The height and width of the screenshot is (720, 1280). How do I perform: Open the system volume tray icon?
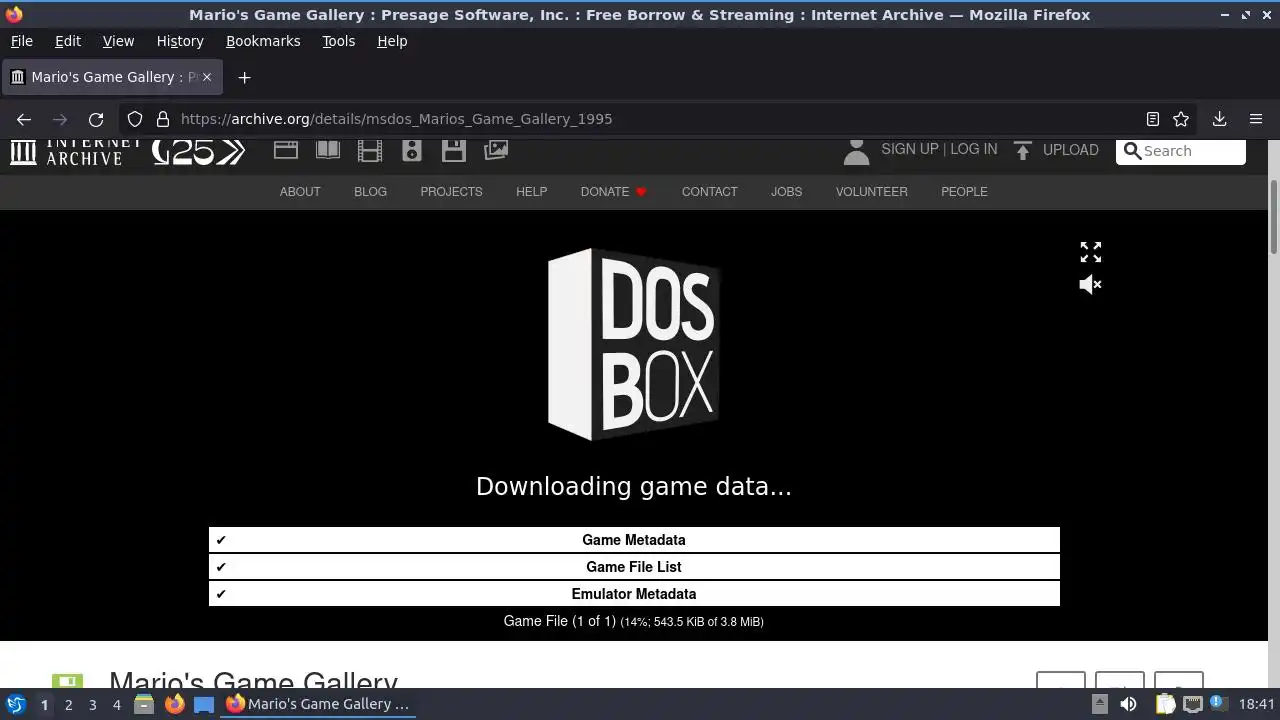click(x=1128, y=704)
